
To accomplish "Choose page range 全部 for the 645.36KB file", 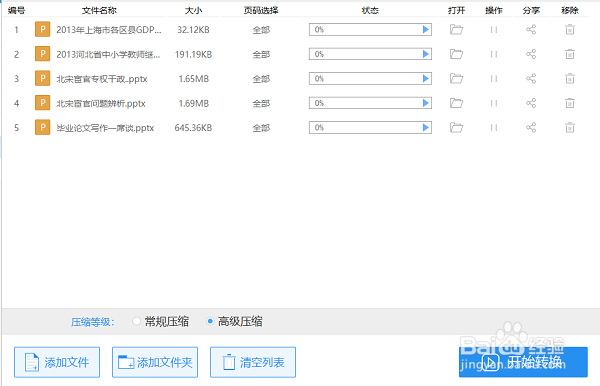I will click(261, 128).
